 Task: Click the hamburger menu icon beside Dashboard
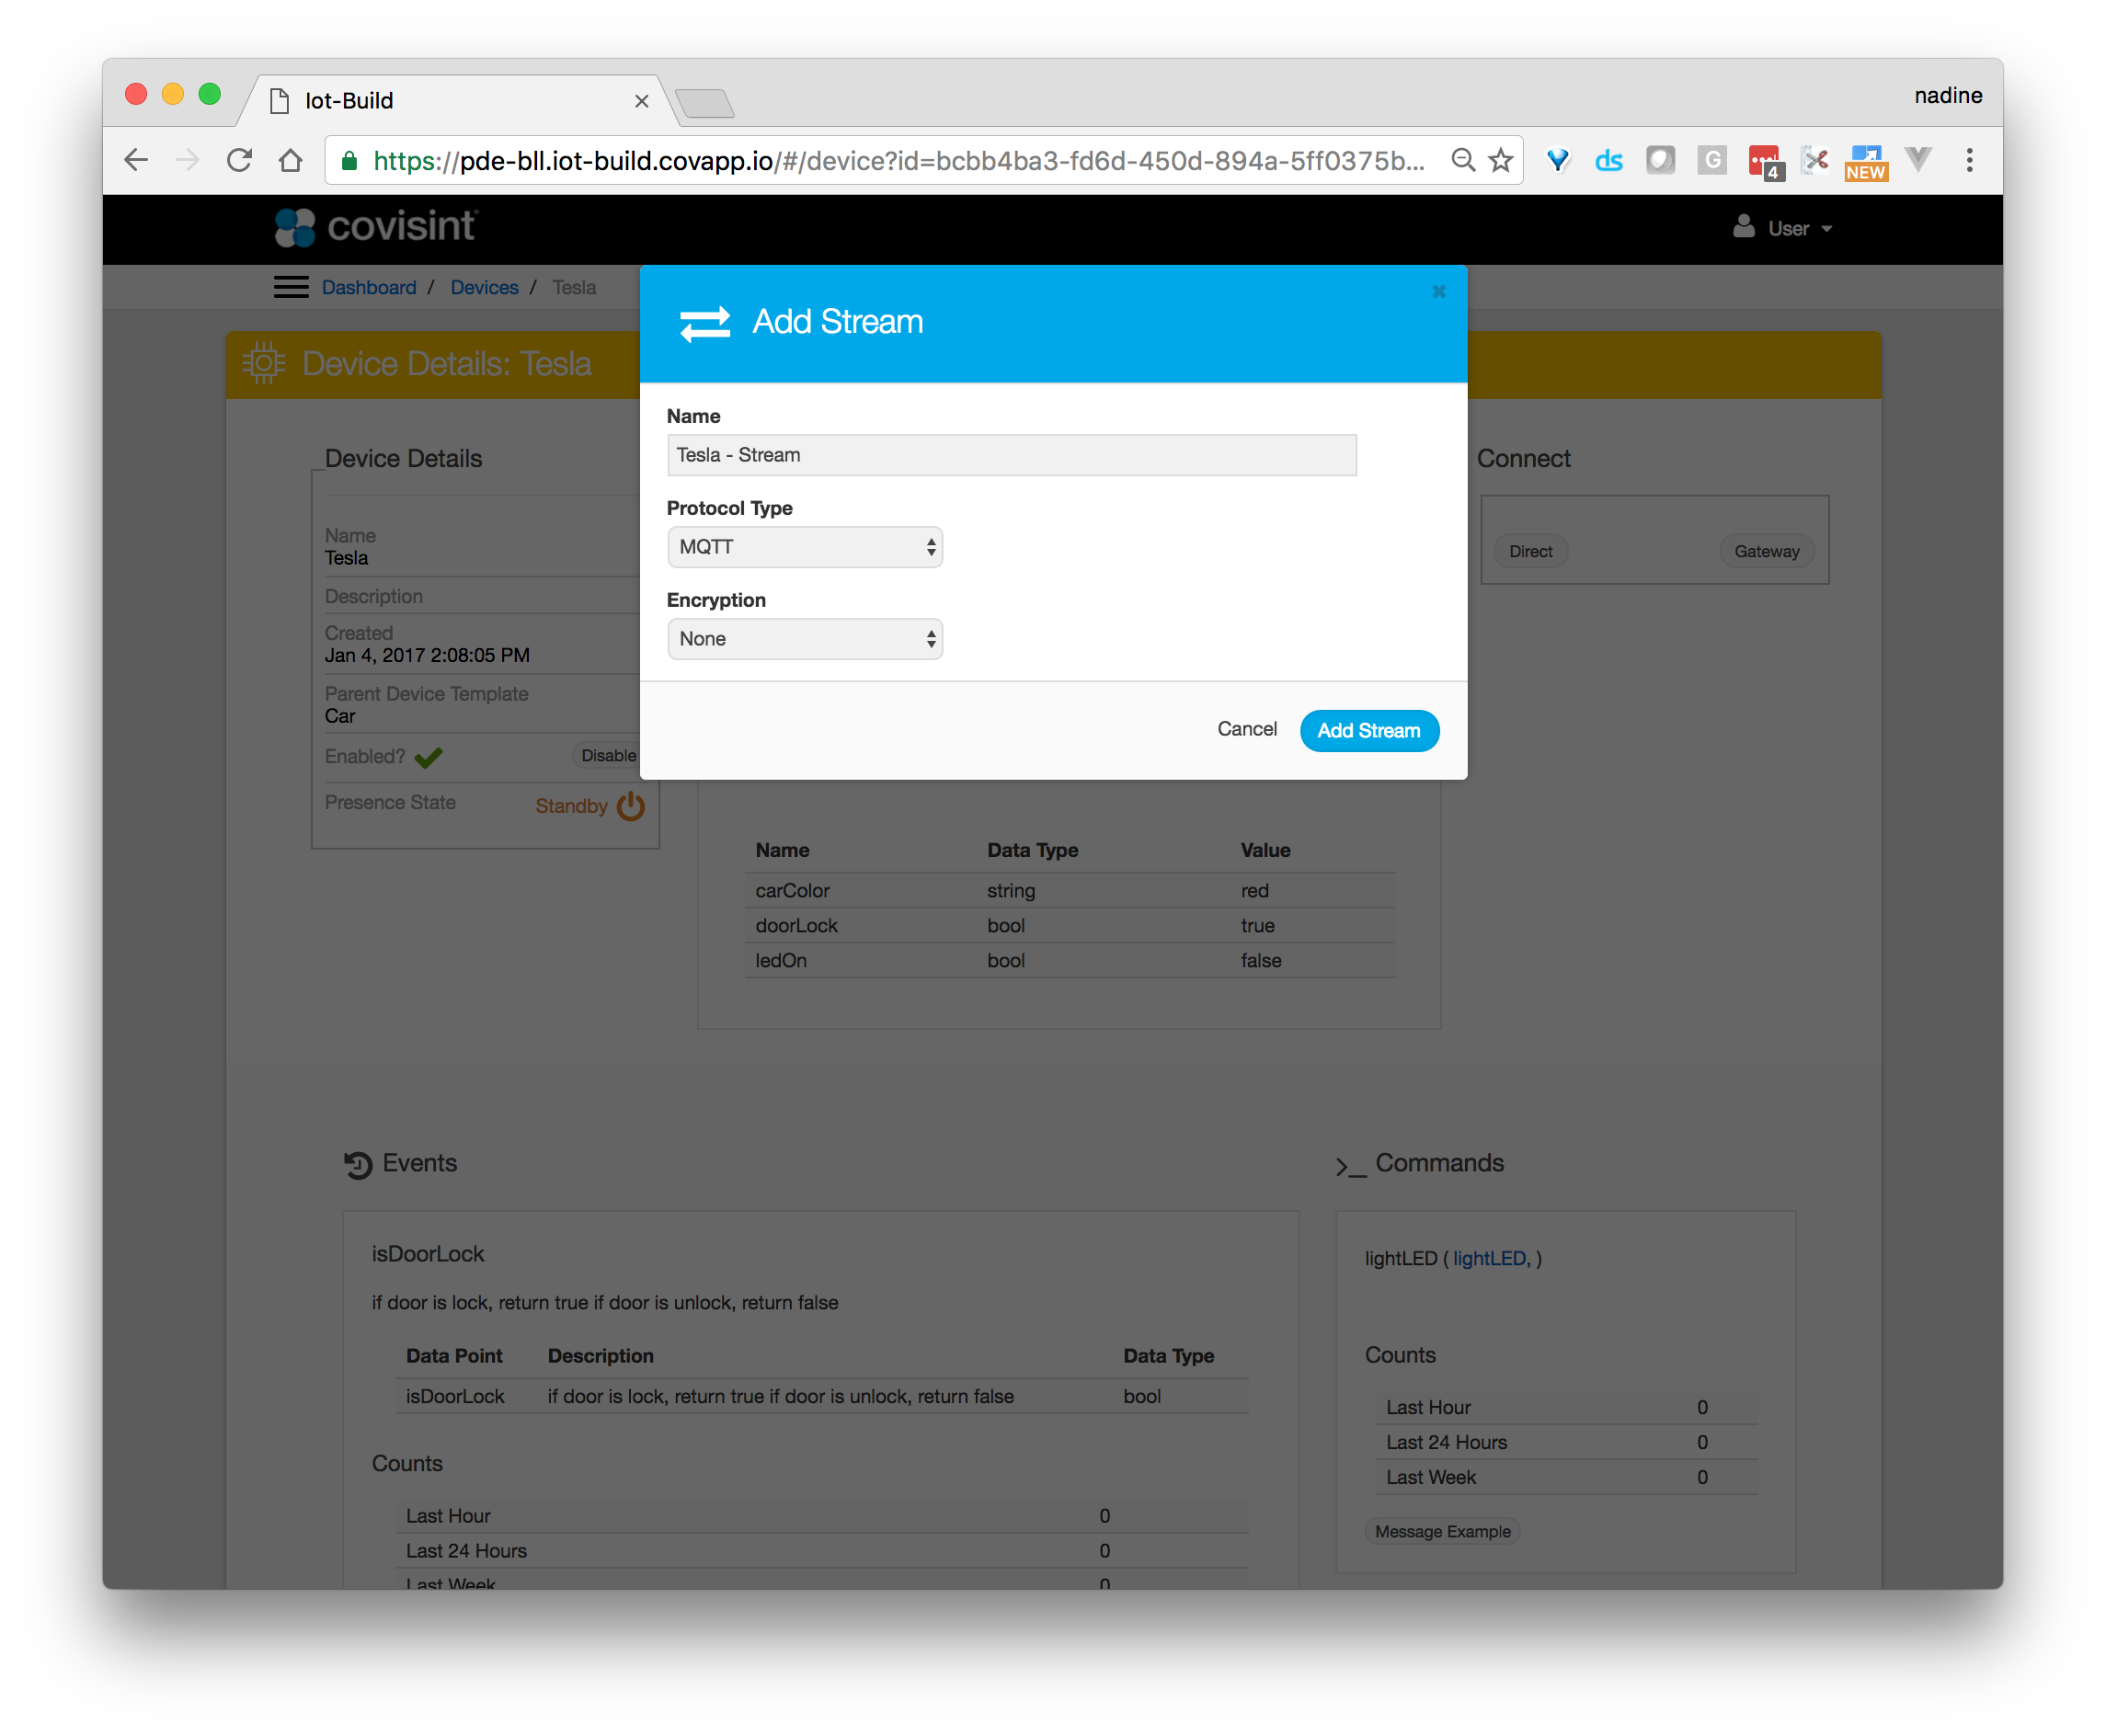[x=291, y=288]
